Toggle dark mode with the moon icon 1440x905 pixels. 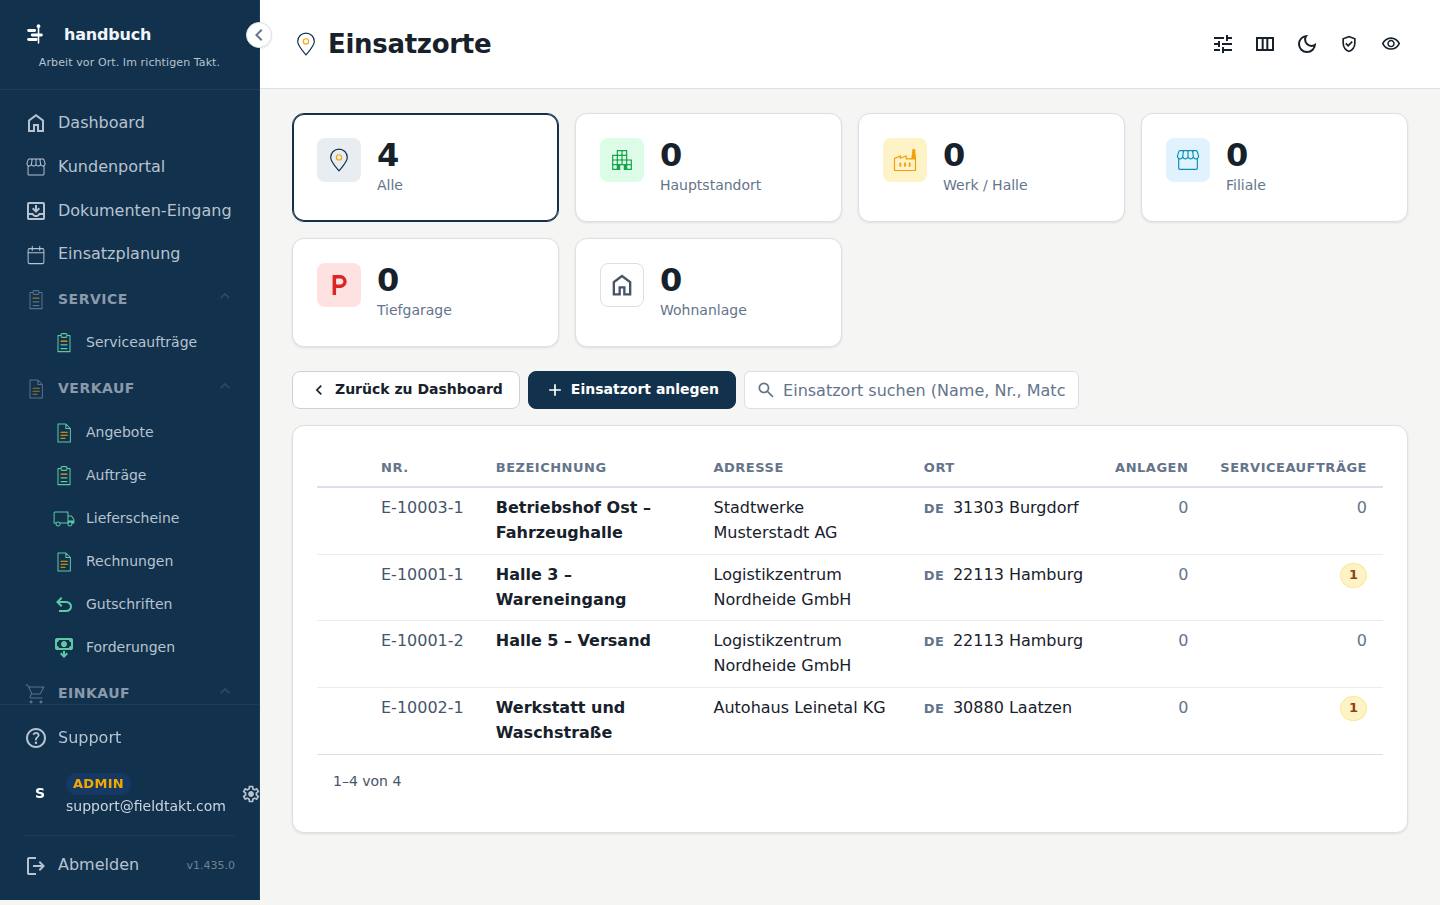(1307, 44)
